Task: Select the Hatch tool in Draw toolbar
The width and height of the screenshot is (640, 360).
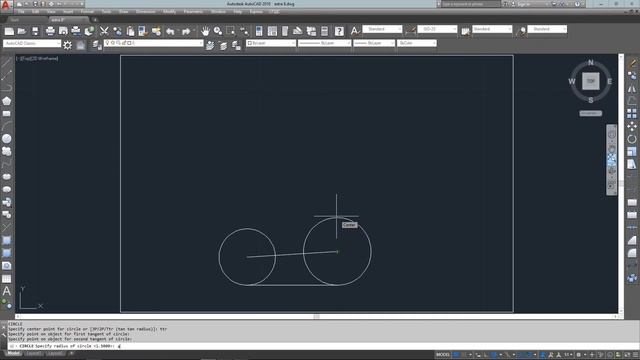Action: pos(7,240)
